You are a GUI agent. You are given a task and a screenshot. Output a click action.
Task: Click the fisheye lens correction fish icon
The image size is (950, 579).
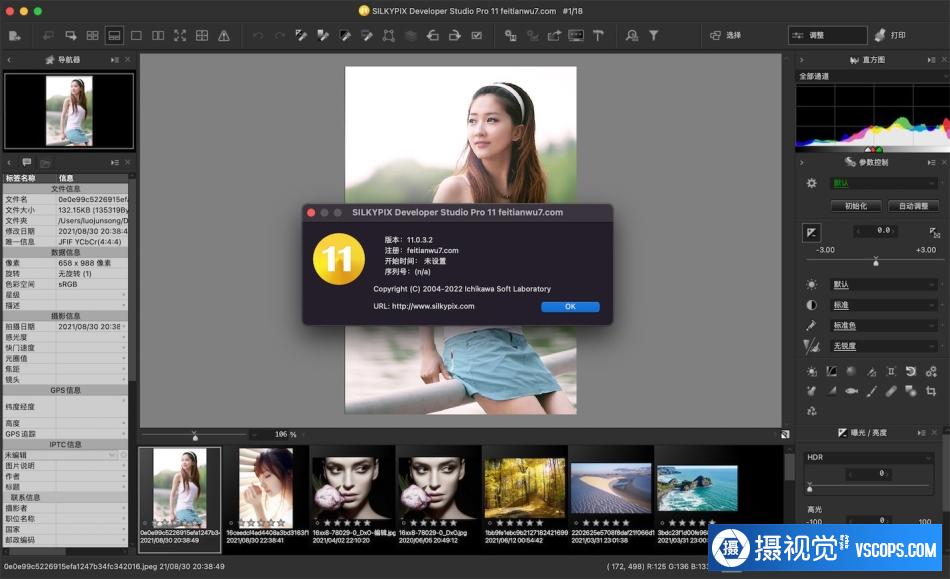pyautogui.click(x=851, y=391)
